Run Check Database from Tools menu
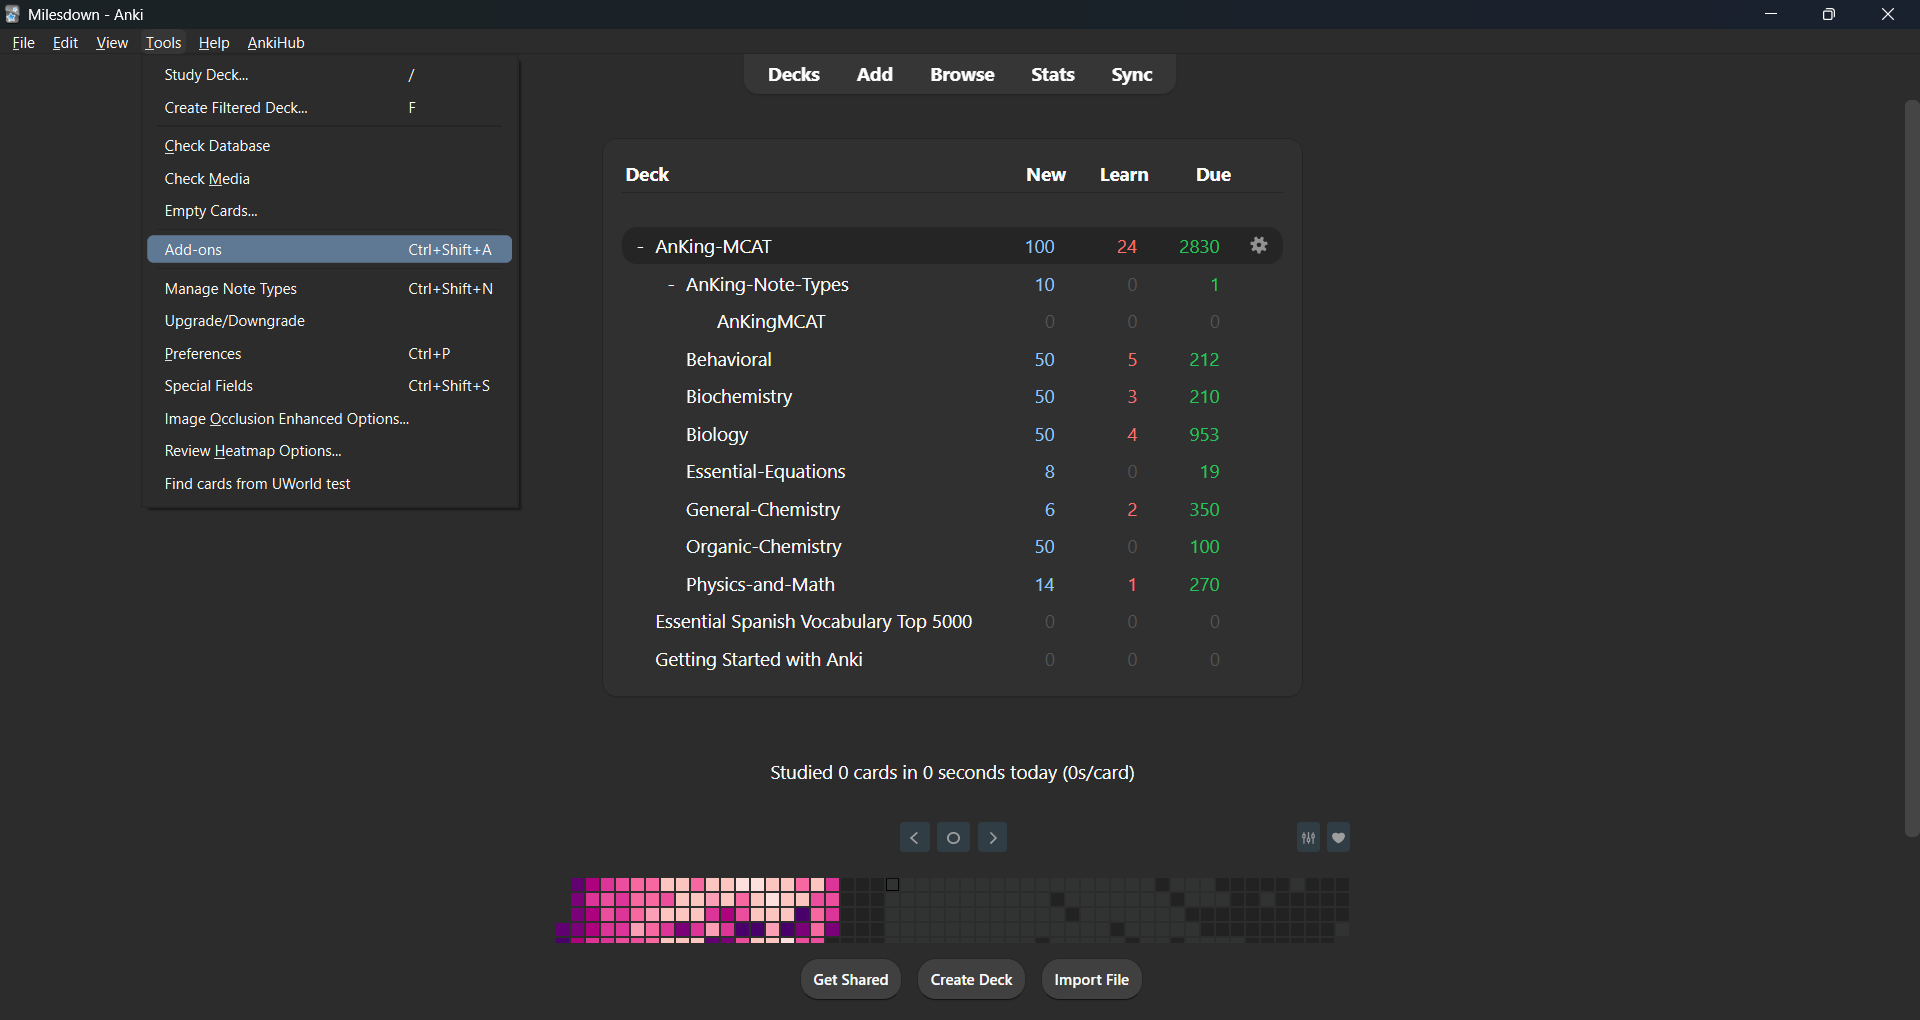The width and height of the screenshot is (1920, 1020). click(329, 146)
